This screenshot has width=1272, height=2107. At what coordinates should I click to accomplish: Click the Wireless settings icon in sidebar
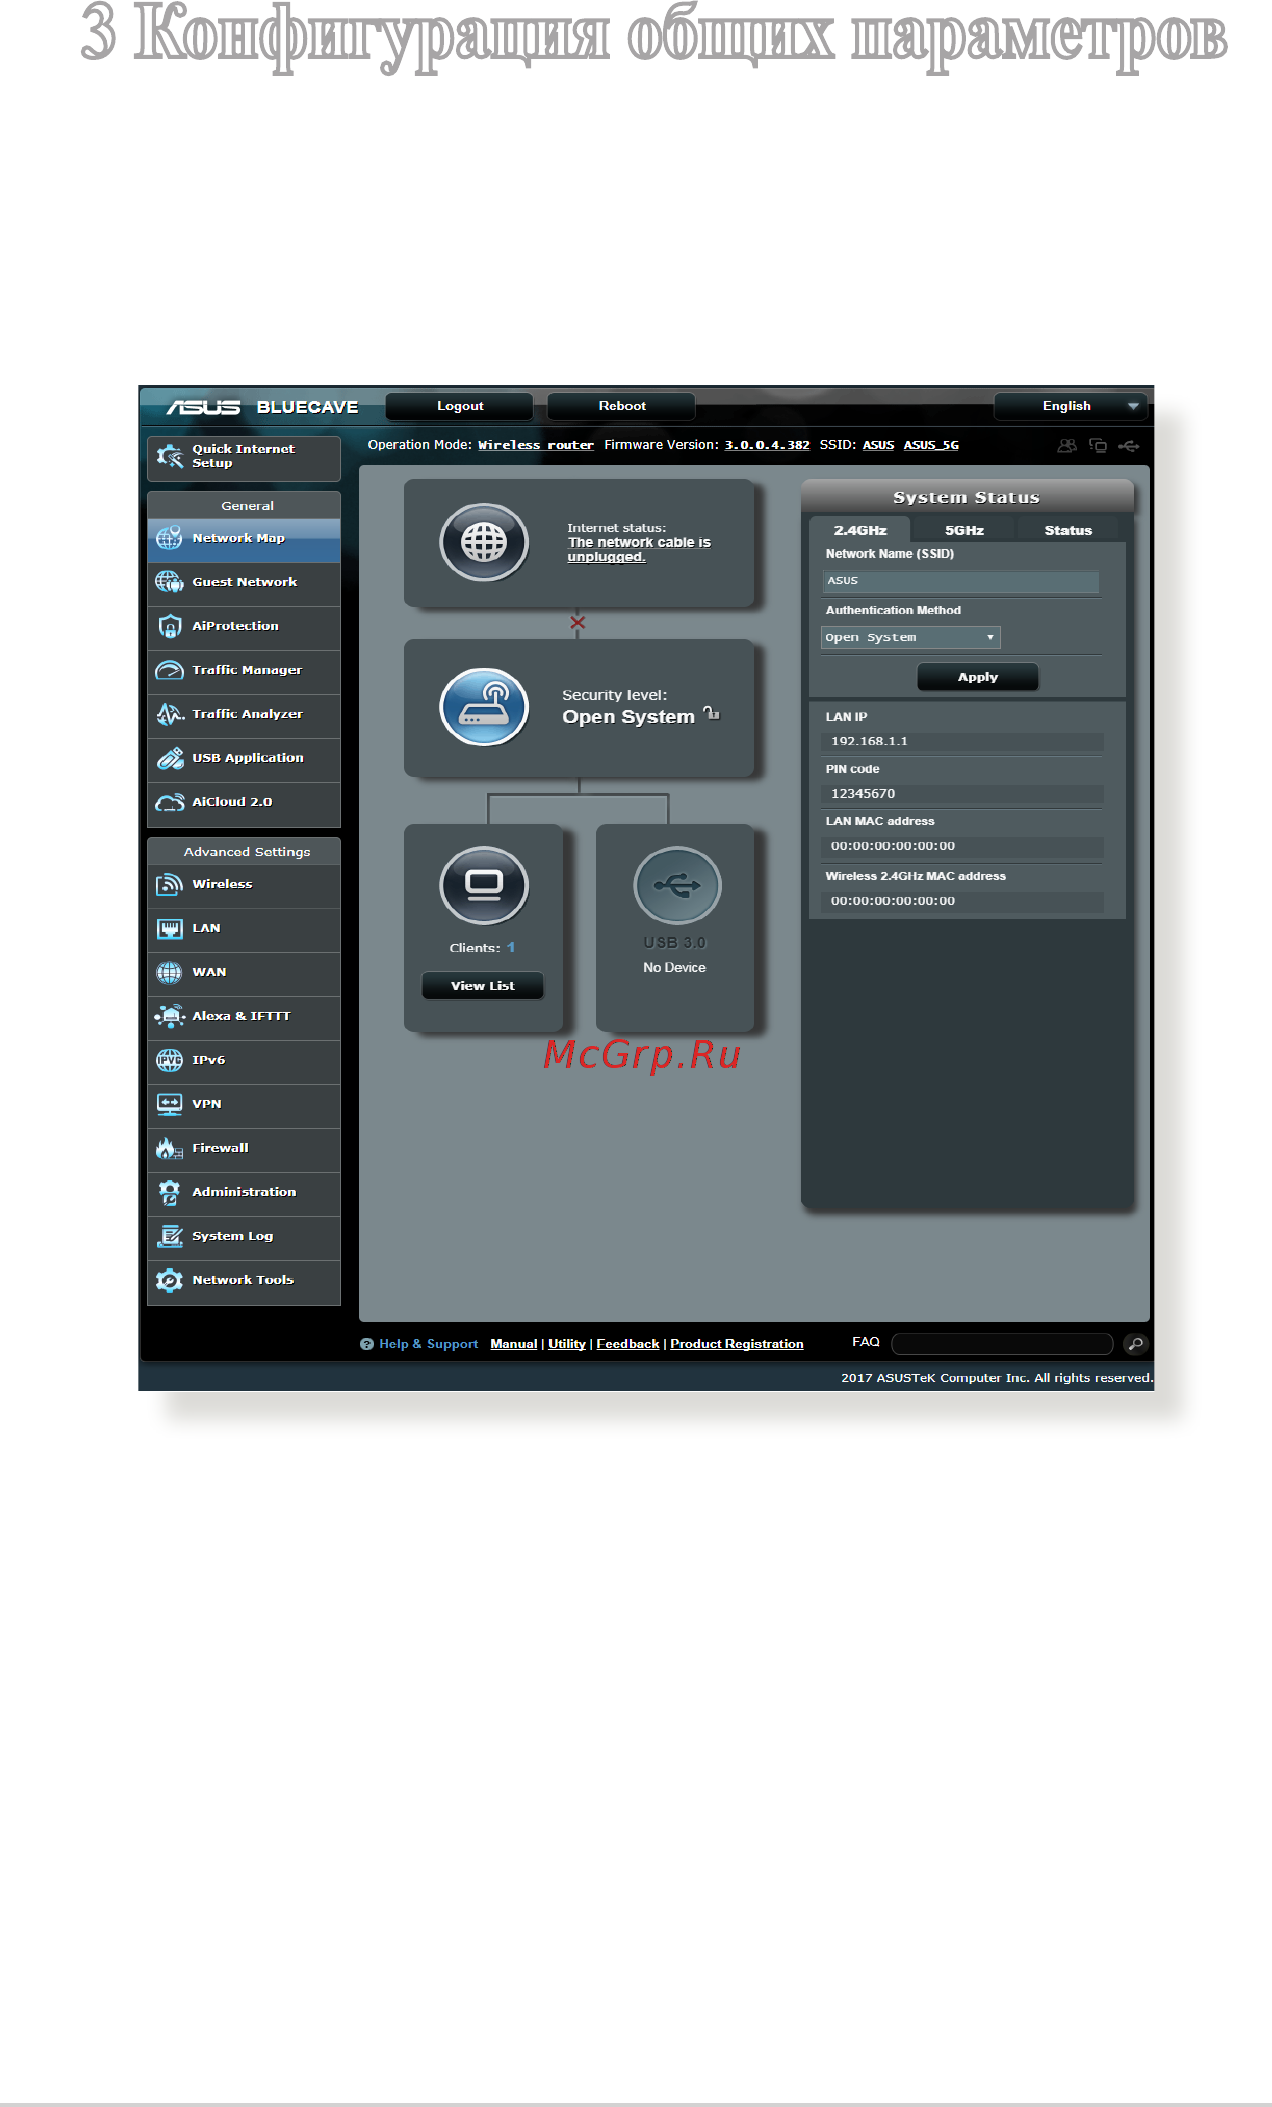169,884
